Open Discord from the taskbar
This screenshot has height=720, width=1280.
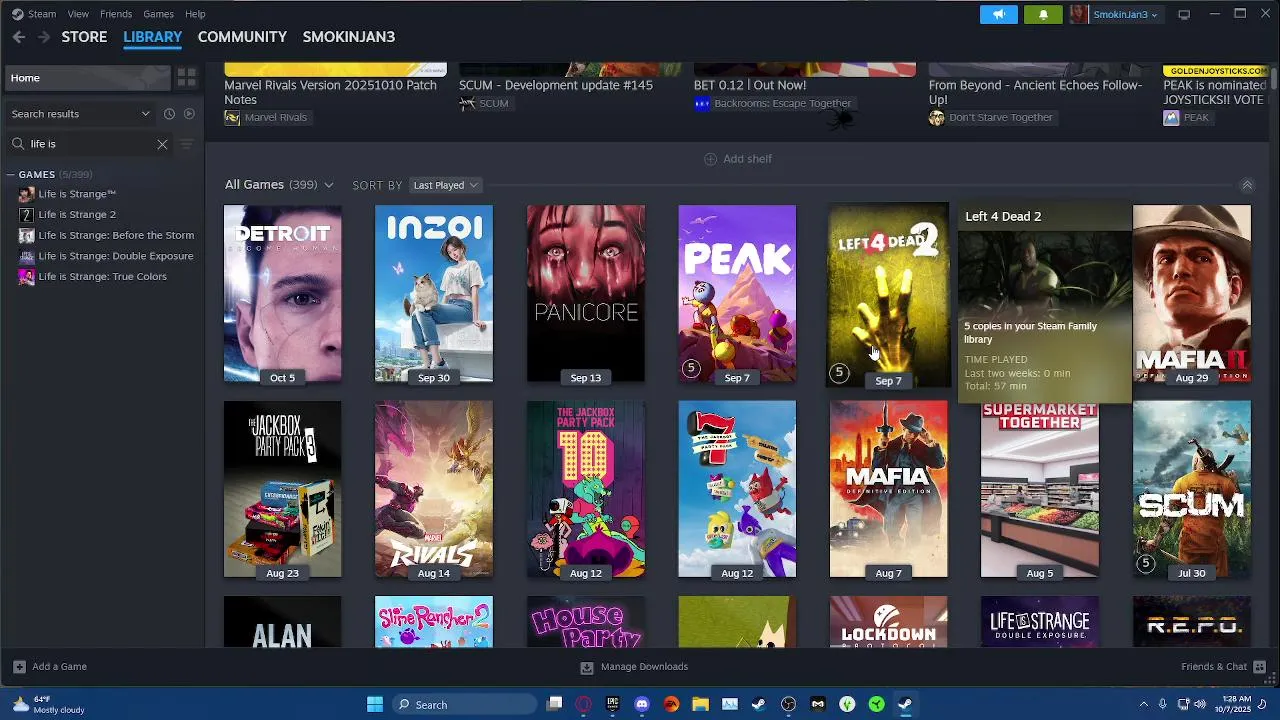642,704
